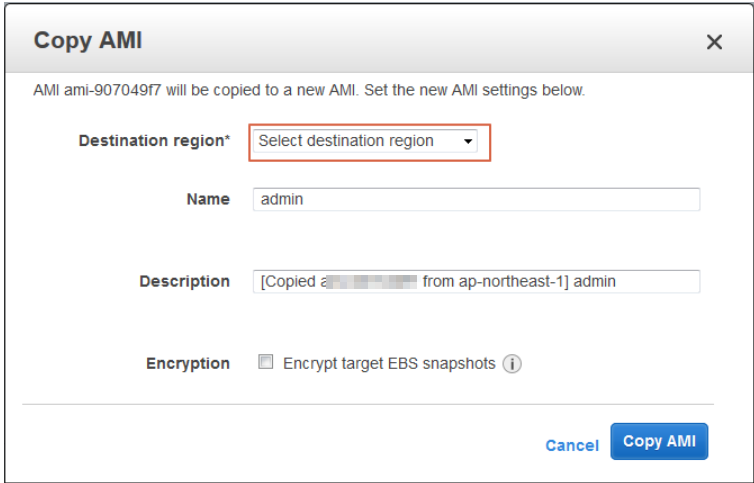Confirm with the blue Copy AMI button
This screenshot has width=754, height=483.
click(x=659, y=441)
